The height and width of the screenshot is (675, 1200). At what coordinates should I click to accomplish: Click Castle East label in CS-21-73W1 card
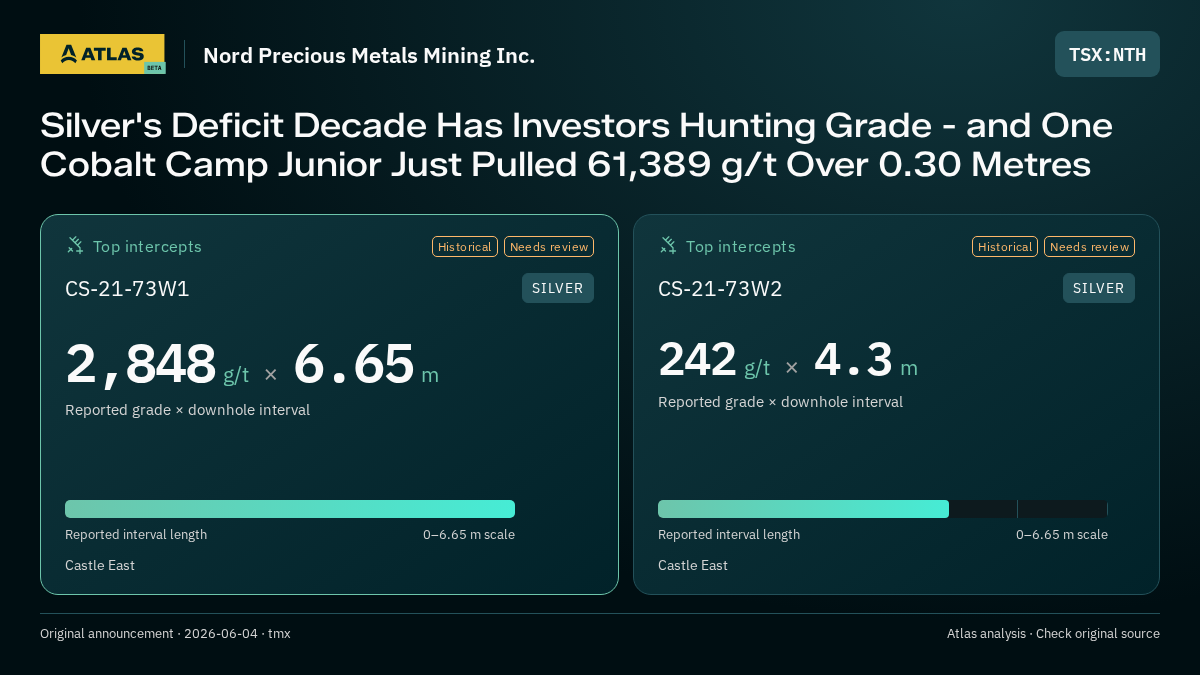[x=100, y=565]
